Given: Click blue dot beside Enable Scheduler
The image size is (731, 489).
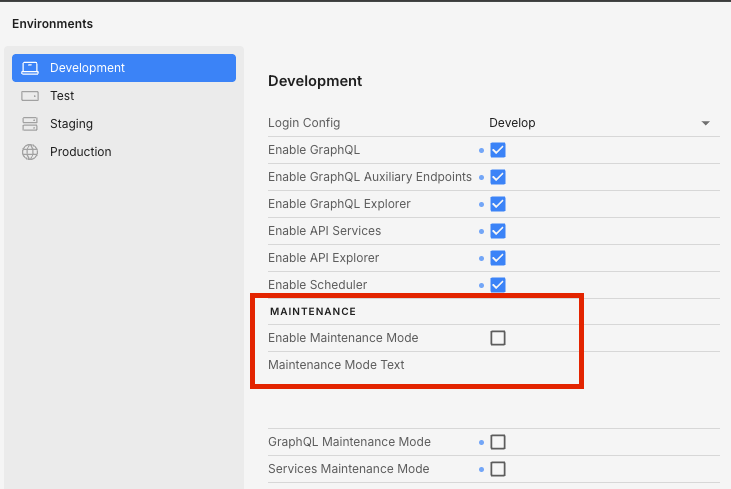Looking at the screenshot, I should pyautogui.click(x=481, y=285).
